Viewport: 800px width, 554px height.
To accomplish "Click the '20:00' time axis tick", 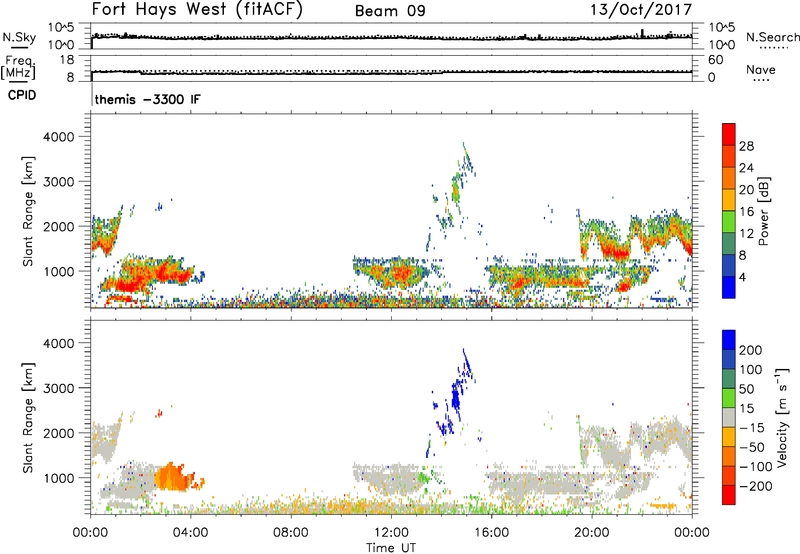I will (x=592, y=533).
